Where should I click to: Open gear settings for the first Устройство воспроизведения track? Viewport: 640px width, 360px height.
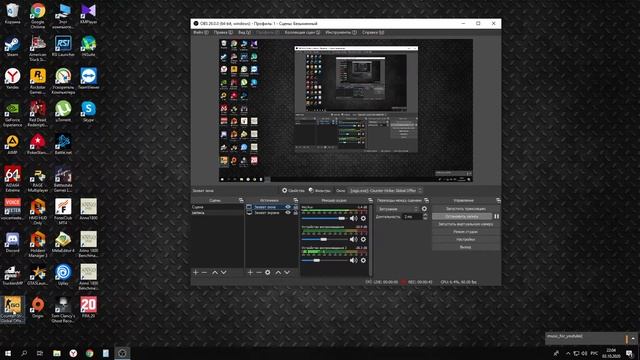click(x=363, y=239)
